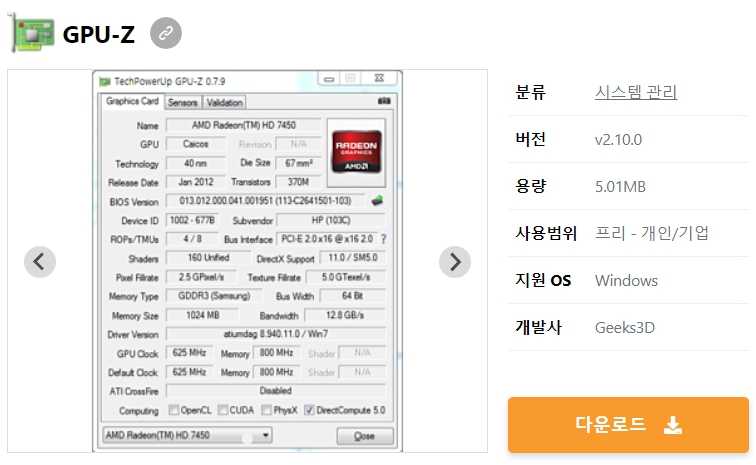
Task: Click the Die Size value 67 mm²
Action: 298,163
